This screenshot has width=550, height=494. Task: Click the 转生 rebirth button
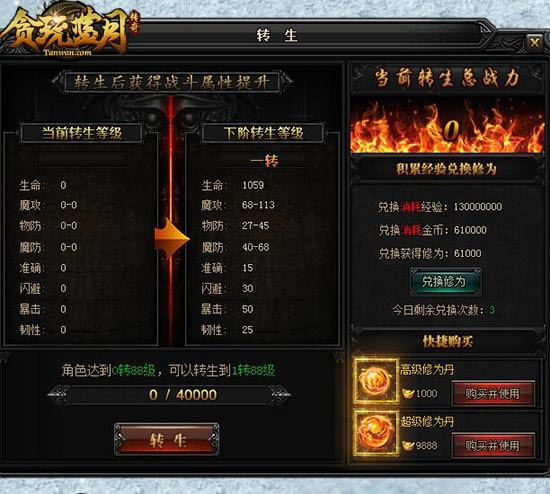pyautogui.click(x=167, y=439)
